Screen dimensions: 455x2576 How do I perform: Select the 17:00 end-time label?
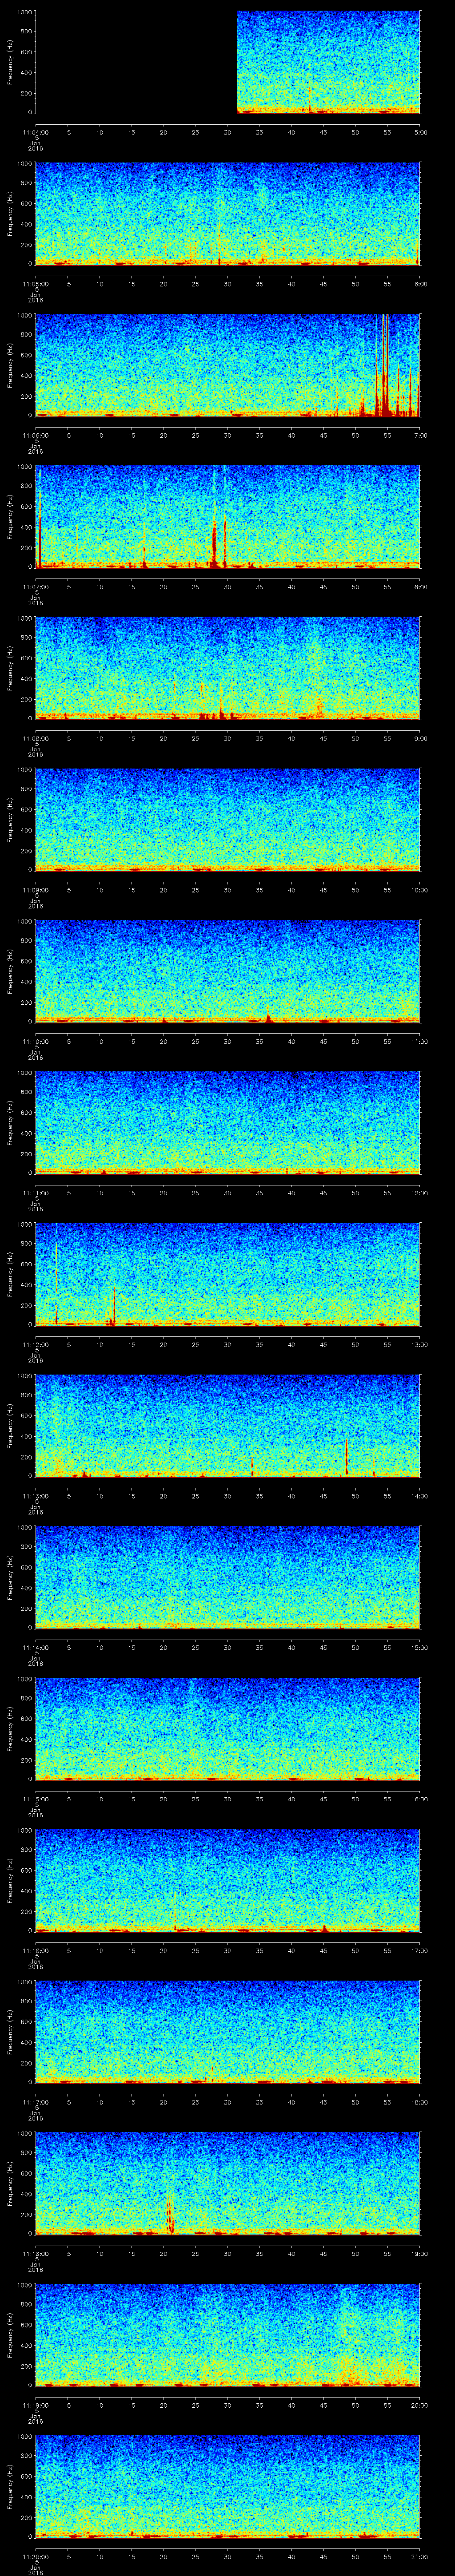[419, 1950]
